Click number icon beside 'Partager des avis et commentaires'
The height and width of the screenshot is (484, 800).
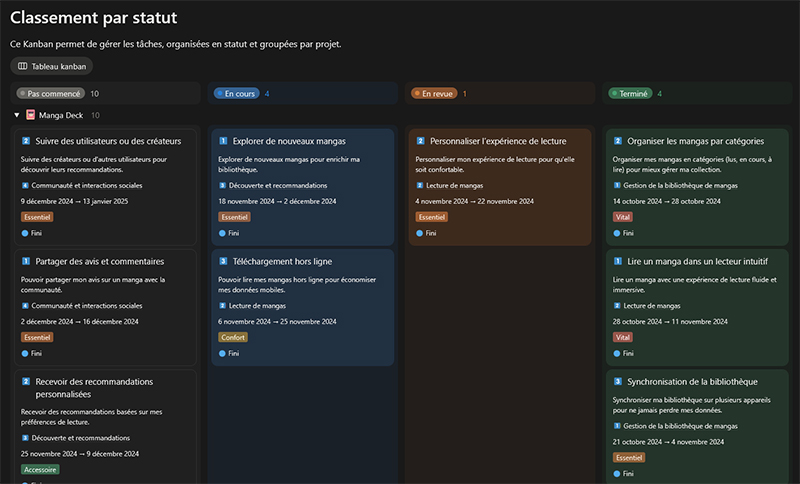[x=26, y=261]
